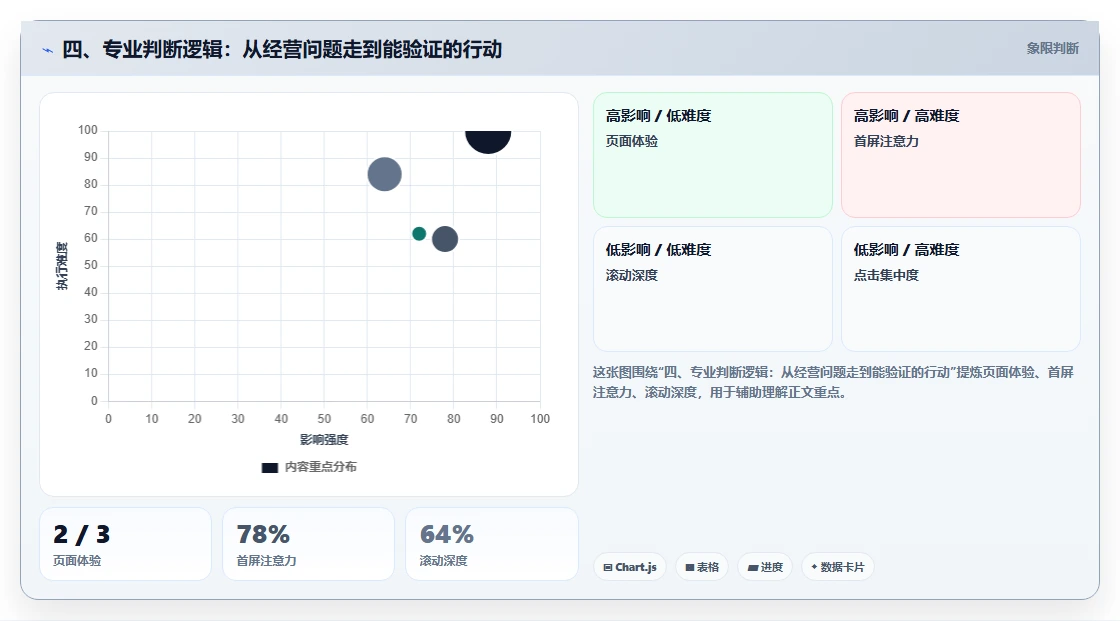This screenshot has height=621, width=1120.
Task: Click the lightning icon beside the section title
Action: [48, 50]
